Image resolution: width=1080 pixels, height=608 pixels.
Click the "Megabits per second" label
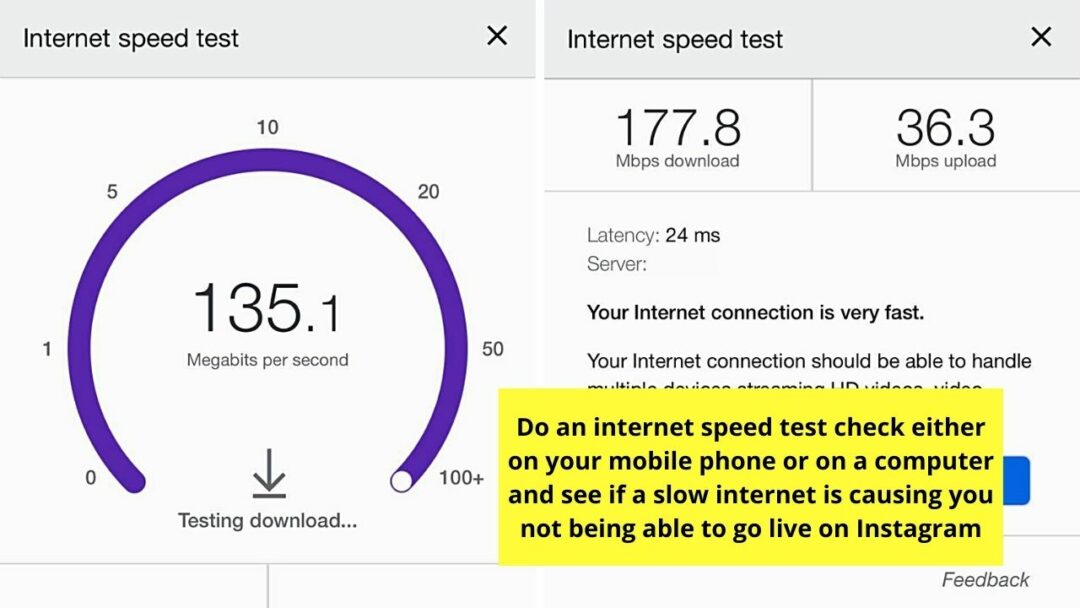click(267, 360)
